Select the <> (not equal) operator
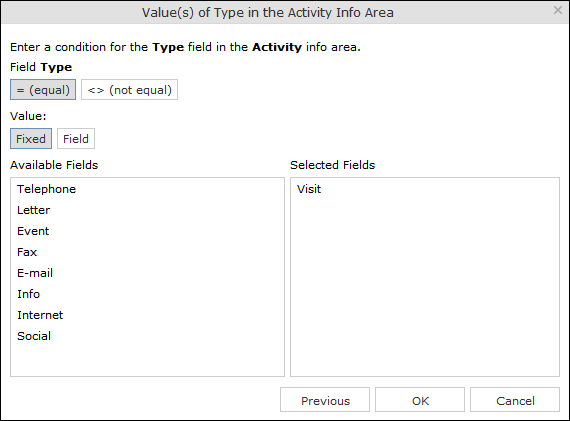The image size is (570, 421). point(129,89)
